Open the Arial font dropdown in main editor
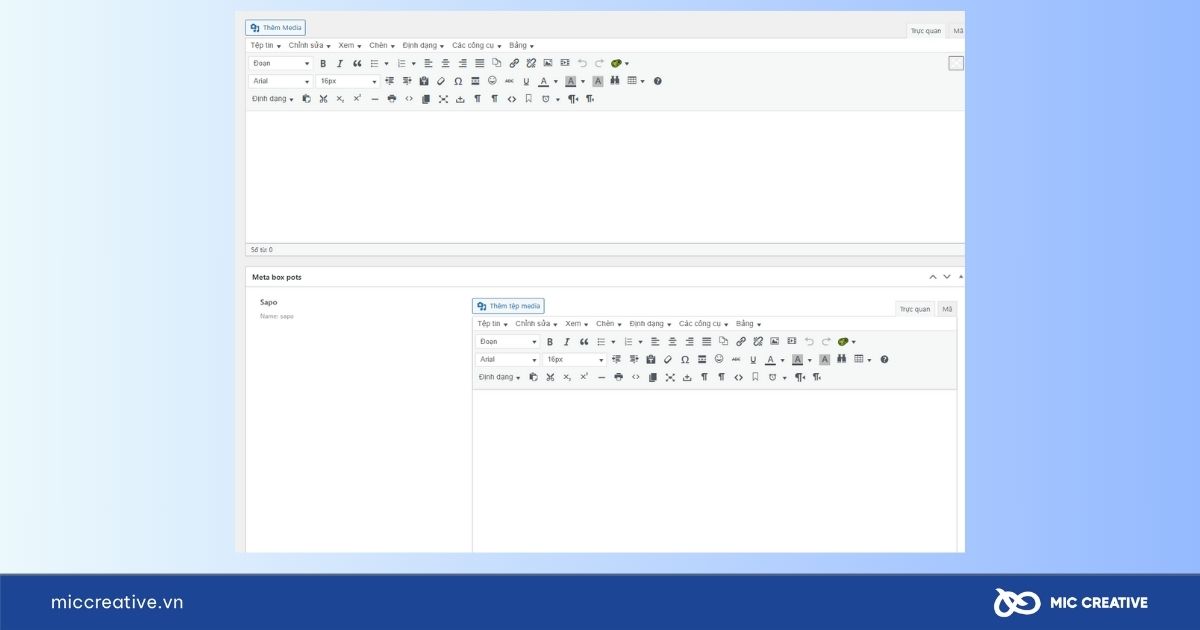Screen dimensions: 1200x630 coord(281,81)
